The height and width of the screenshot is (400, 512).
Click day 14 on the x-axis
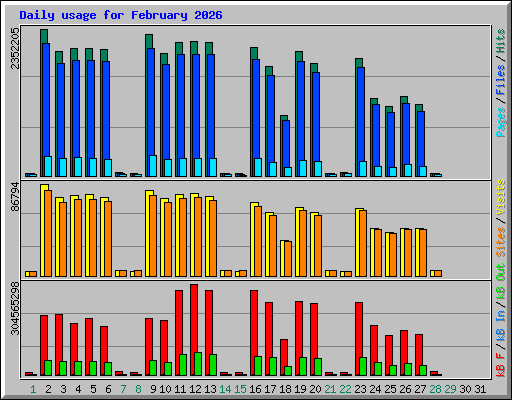[x=225, y=389]
